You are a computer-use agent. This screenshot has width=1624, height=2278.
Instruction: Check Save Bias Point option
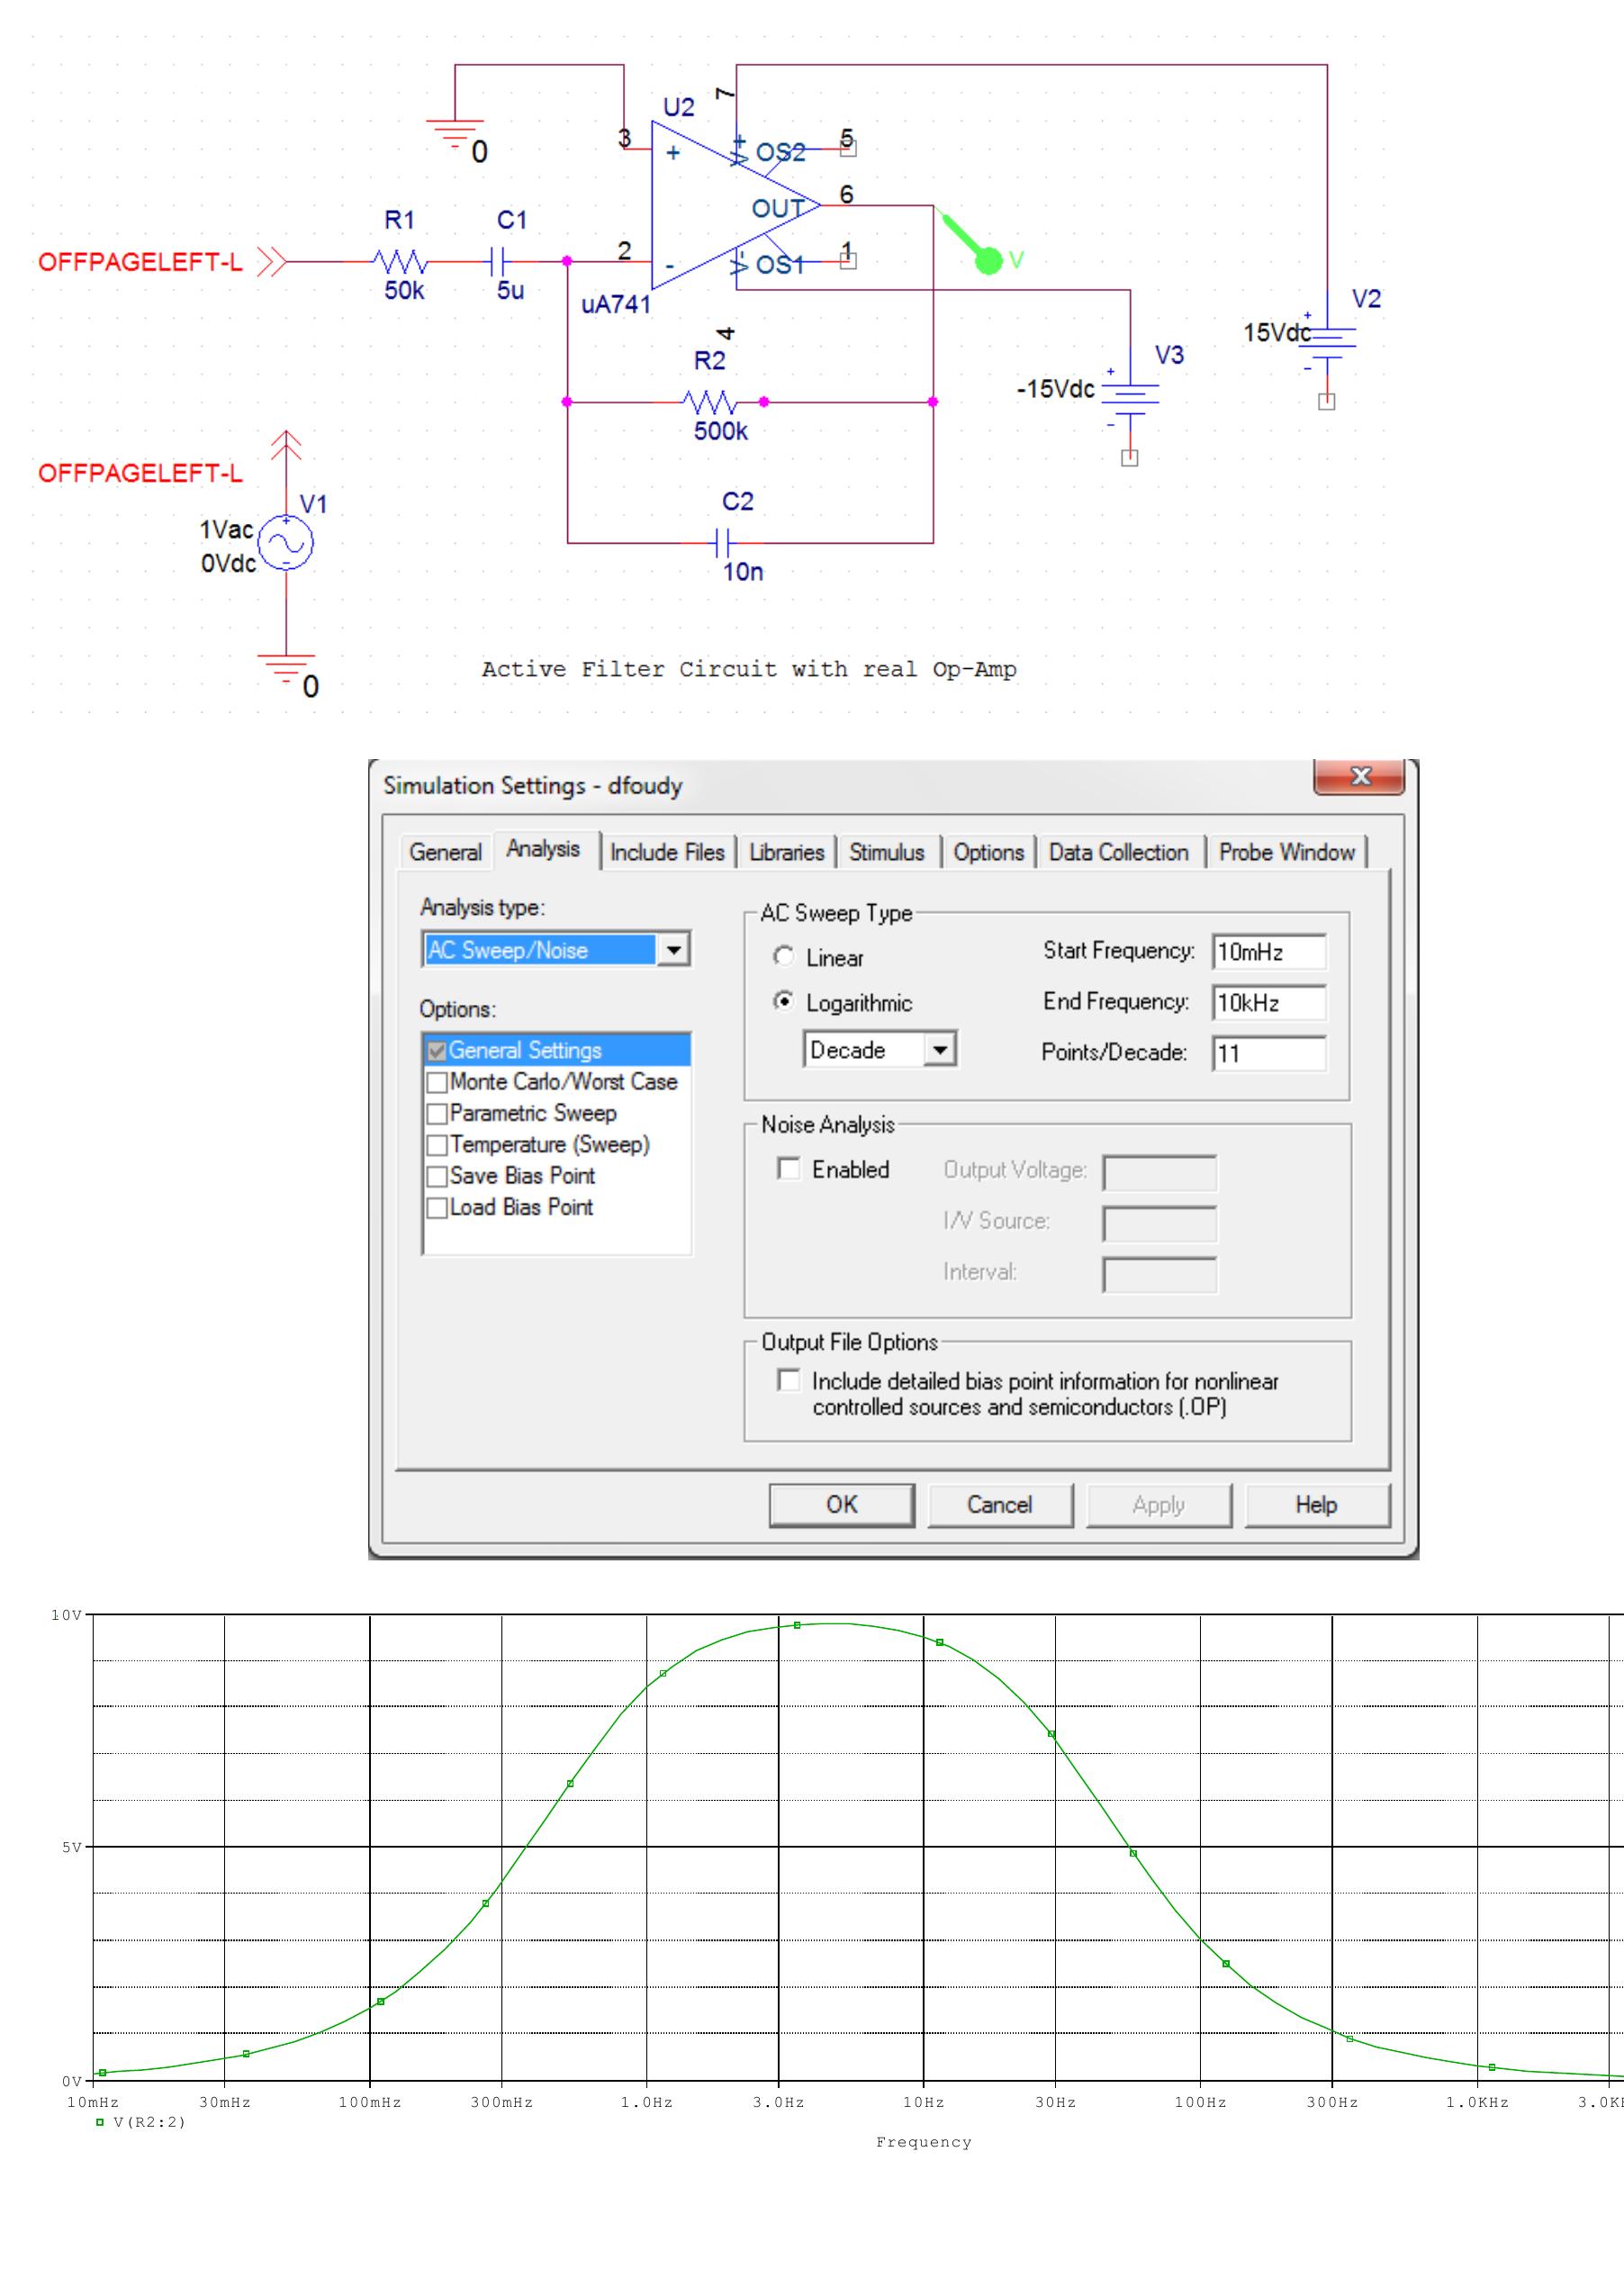point(437,1176)
